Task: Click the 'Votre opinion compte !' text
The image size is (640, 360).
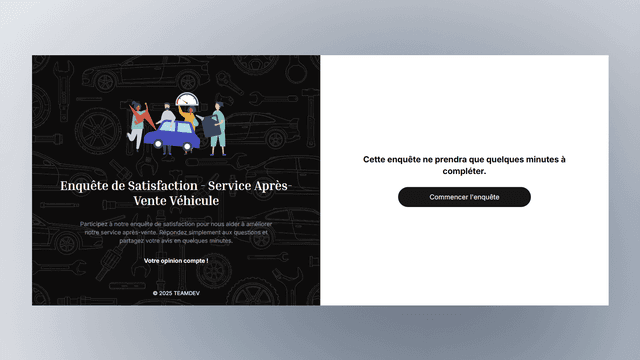Action: (176, 261)
